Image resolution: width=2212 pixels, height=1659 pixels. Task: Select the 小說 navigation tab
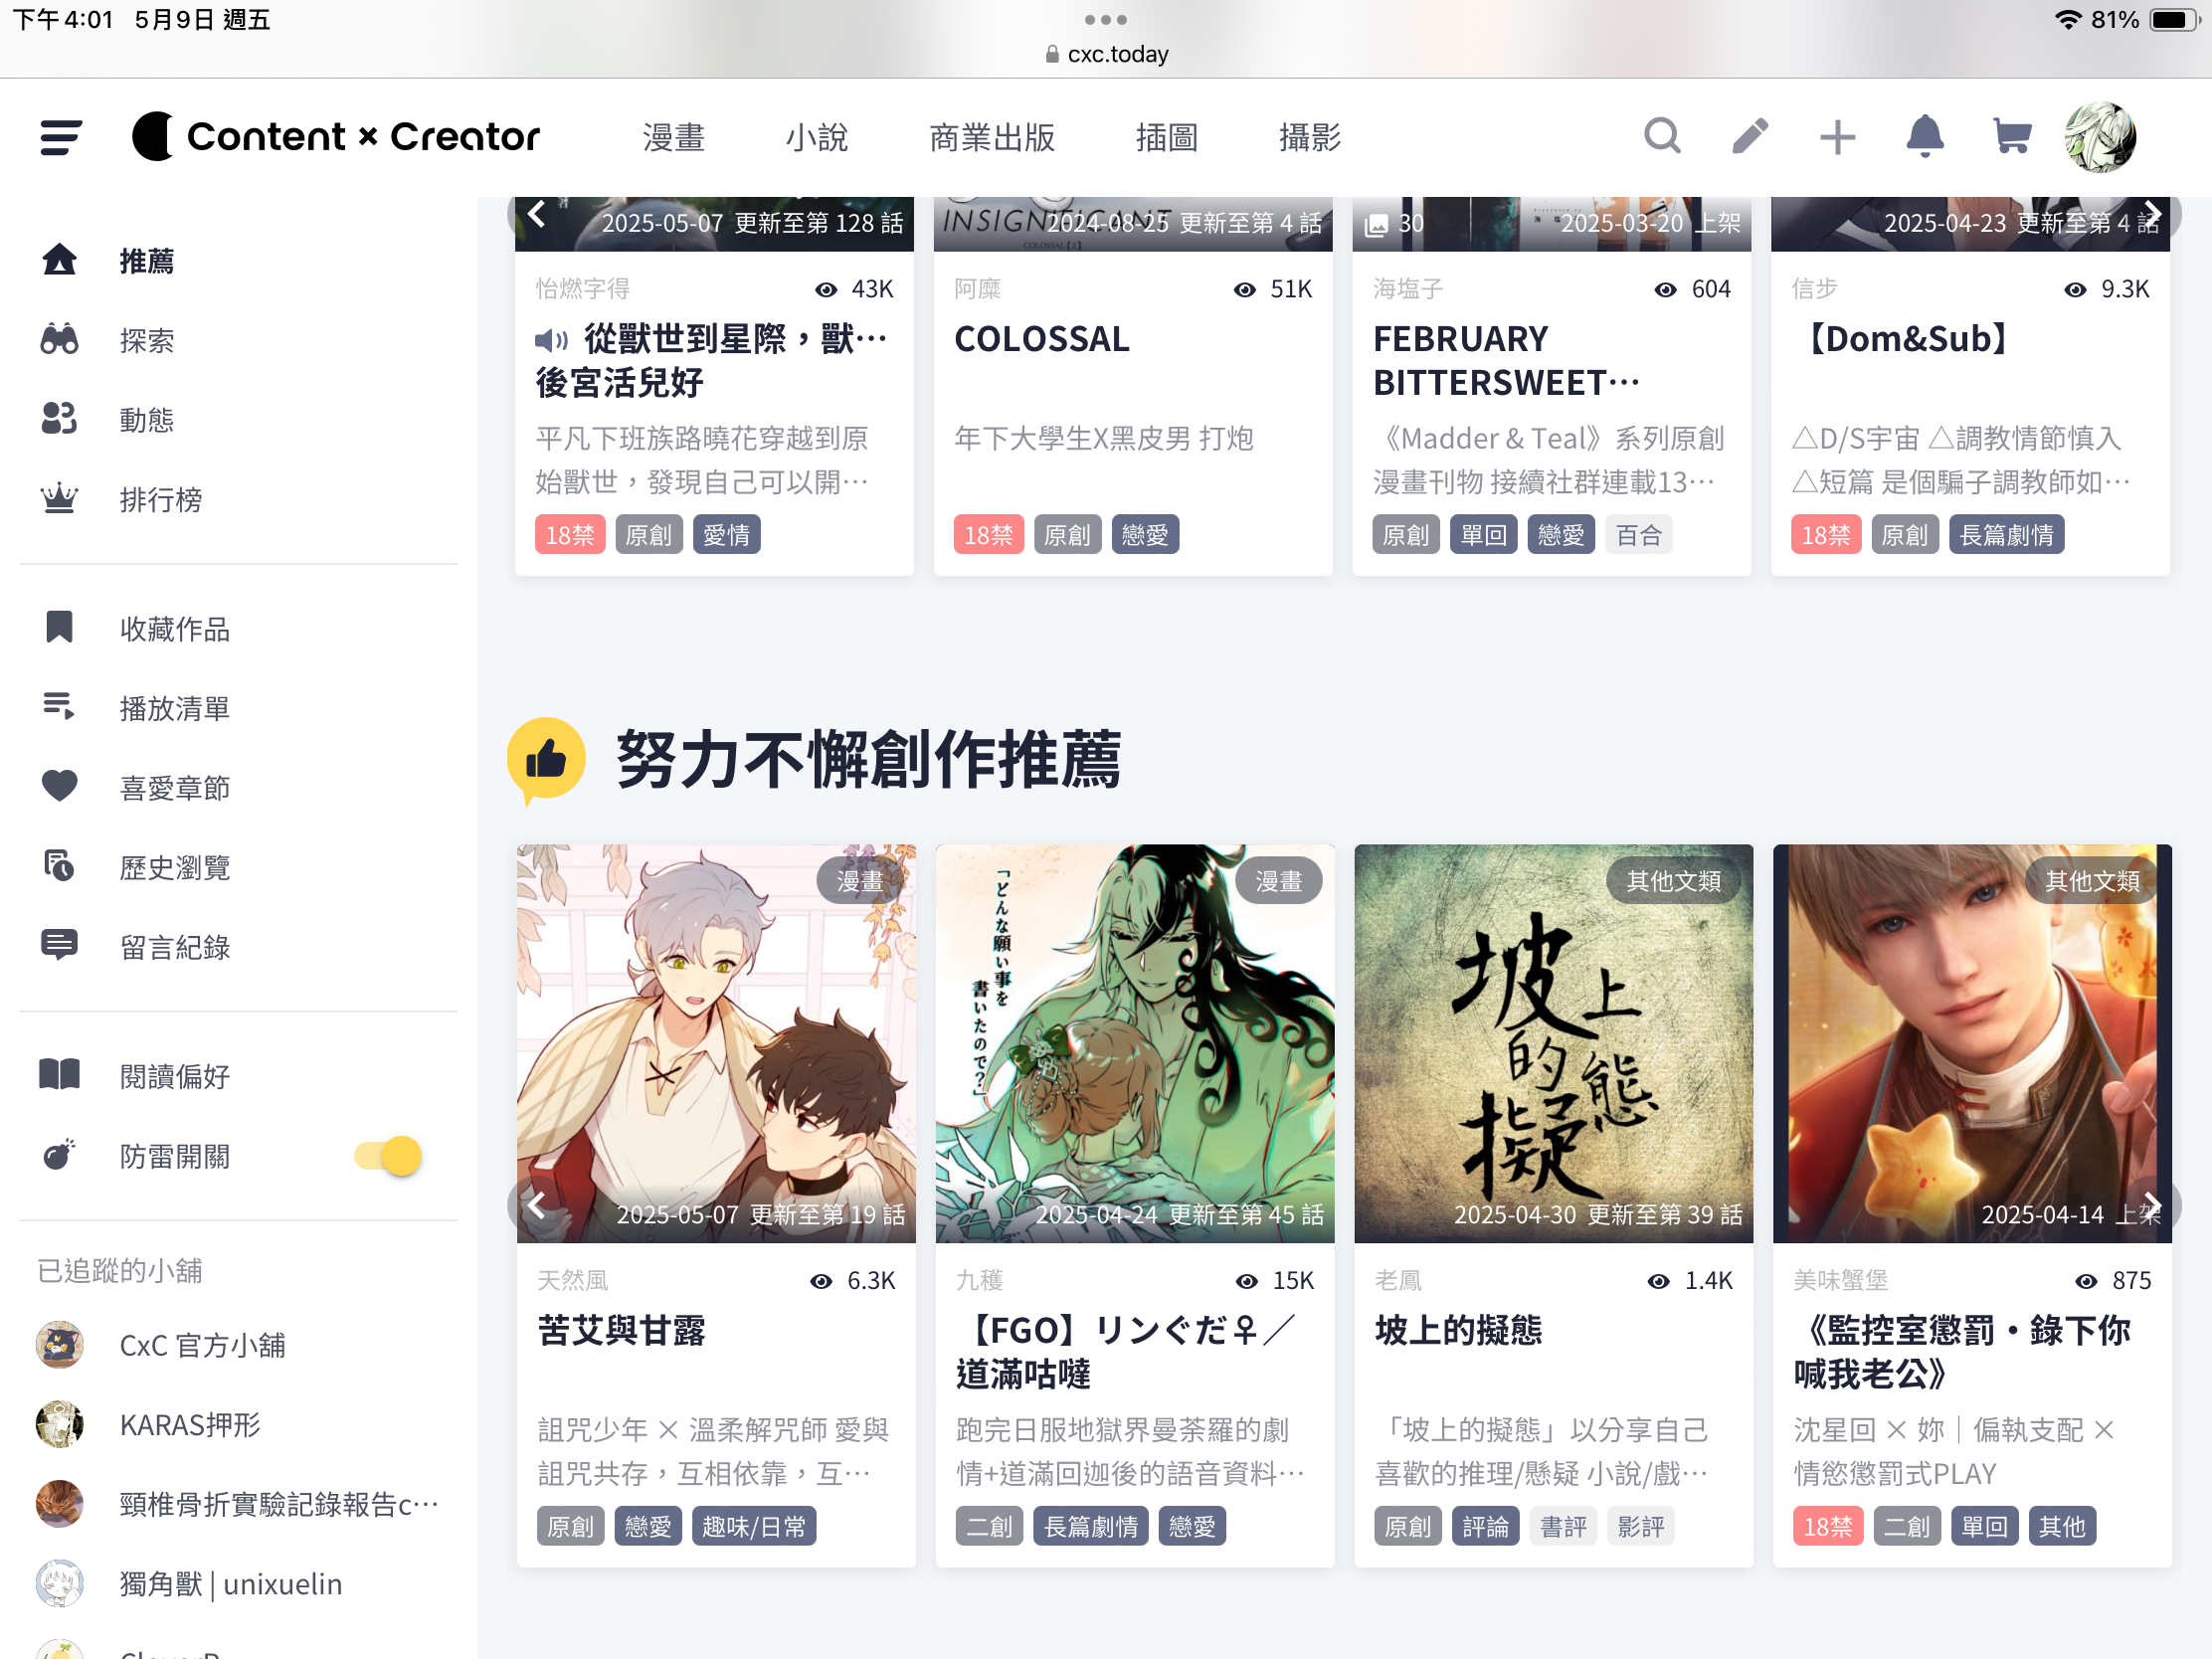click(817, 137)
